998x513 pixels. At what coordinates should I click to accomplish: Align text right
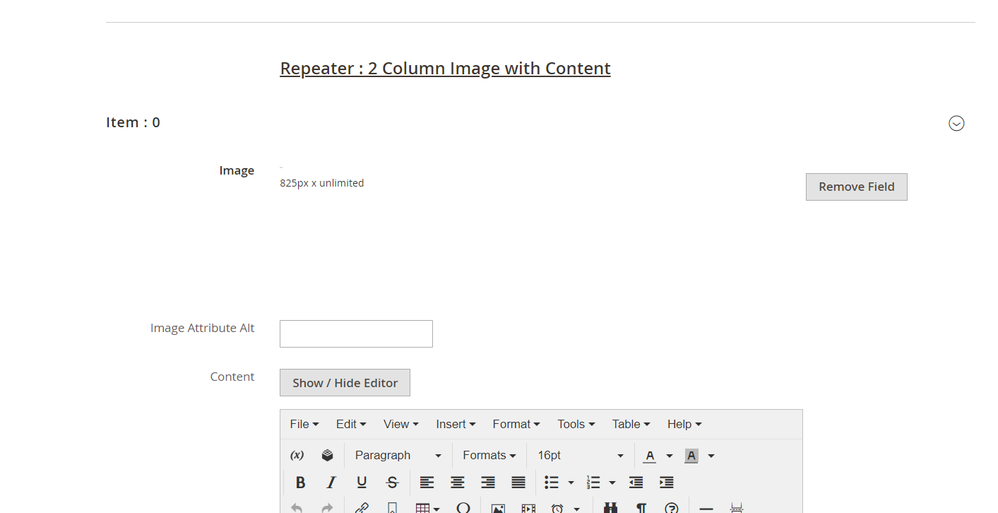488,482
